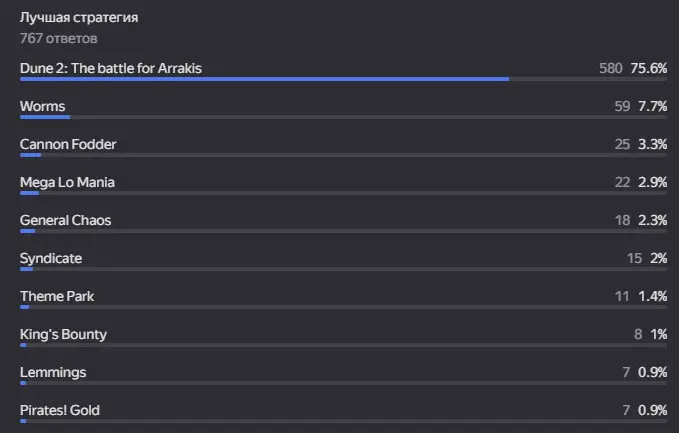The width and height of the screenshot is (679, 433).
Task: Click the 7.7% percentage for Worms
Action: [653, 107]
